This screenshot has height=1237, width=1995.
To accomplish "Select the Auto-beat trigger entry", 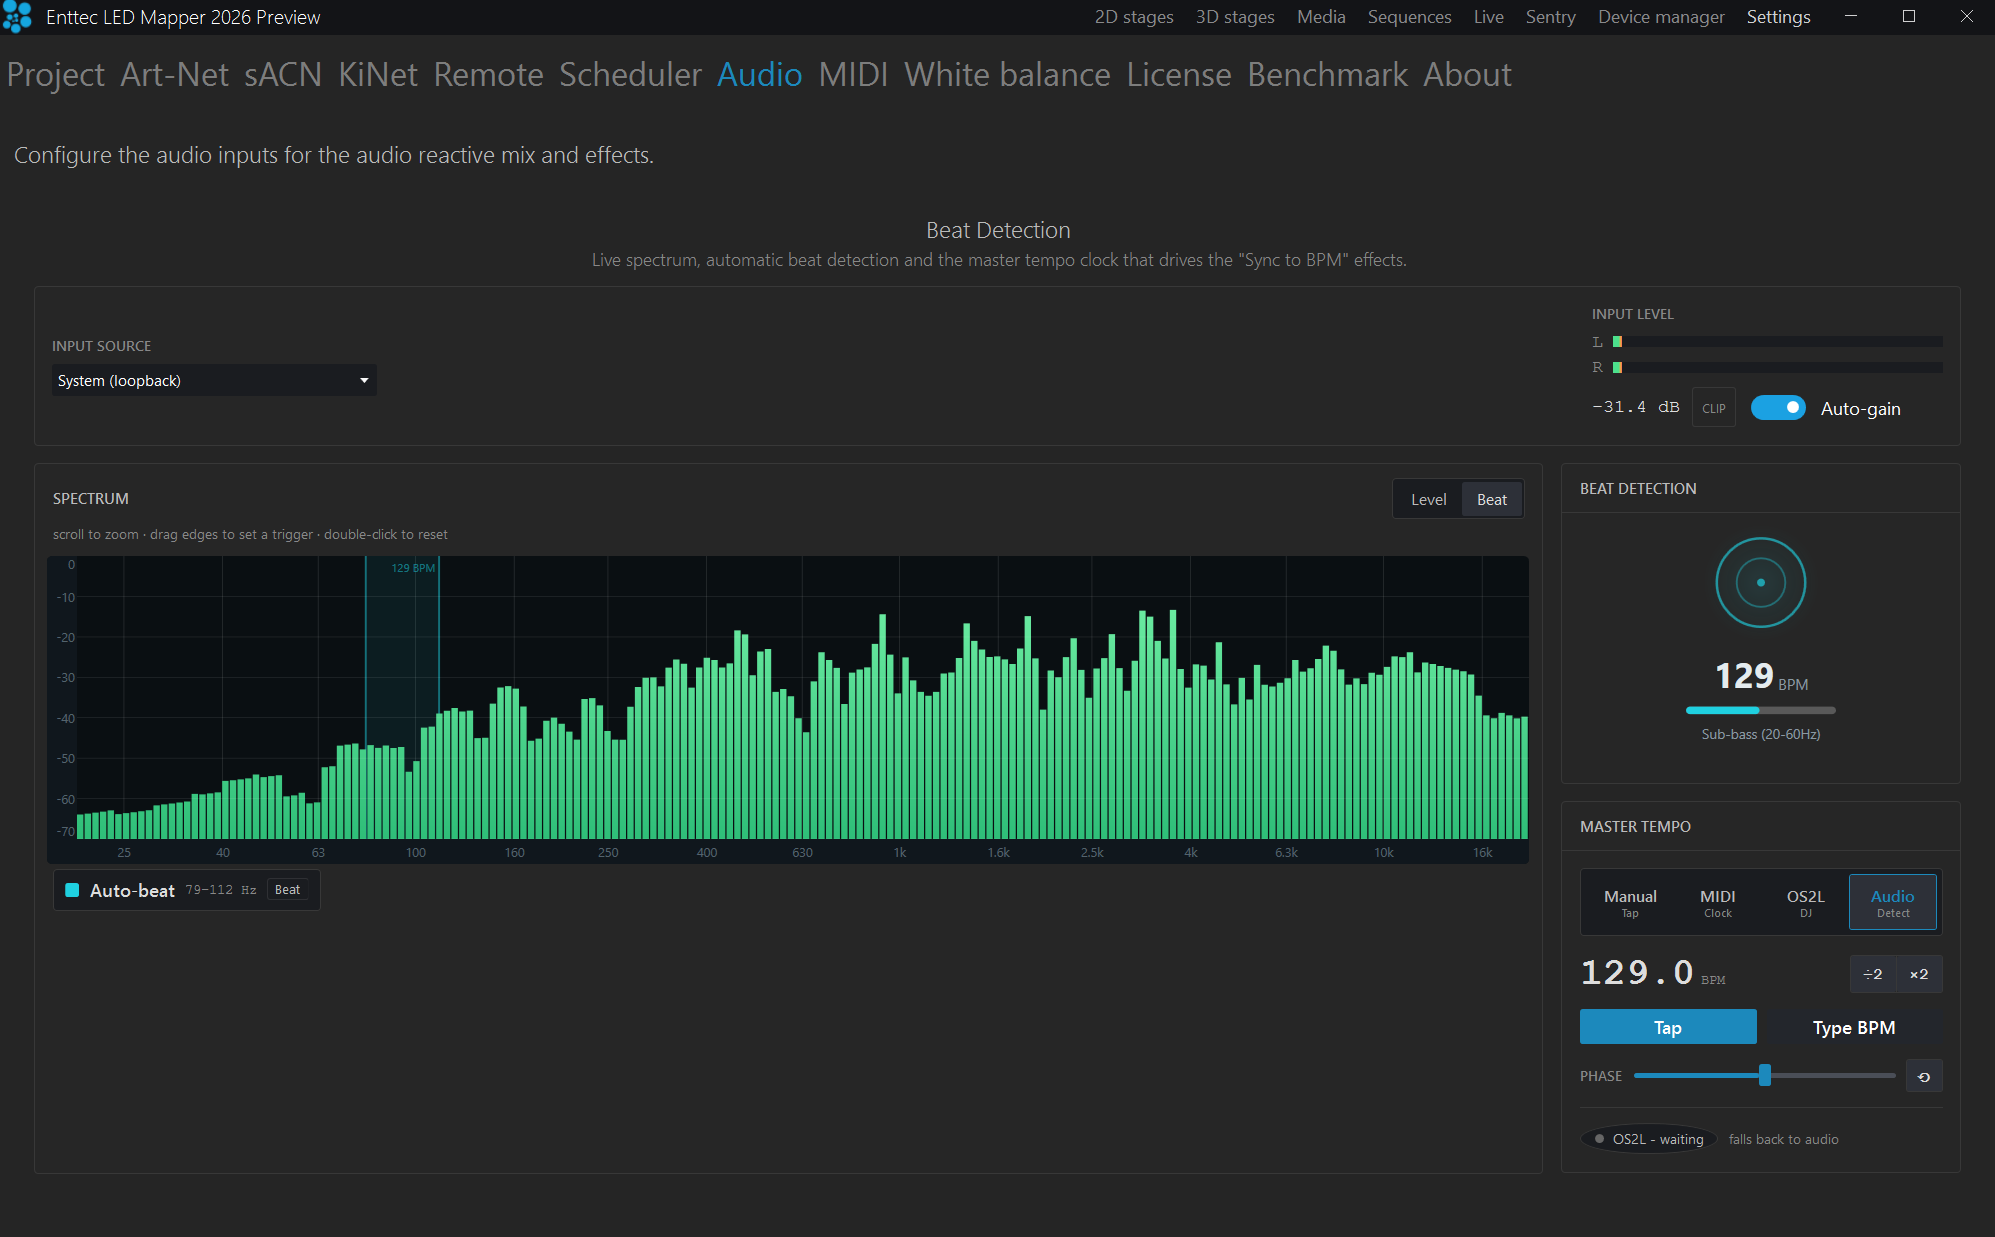I will tap(187, 890).
